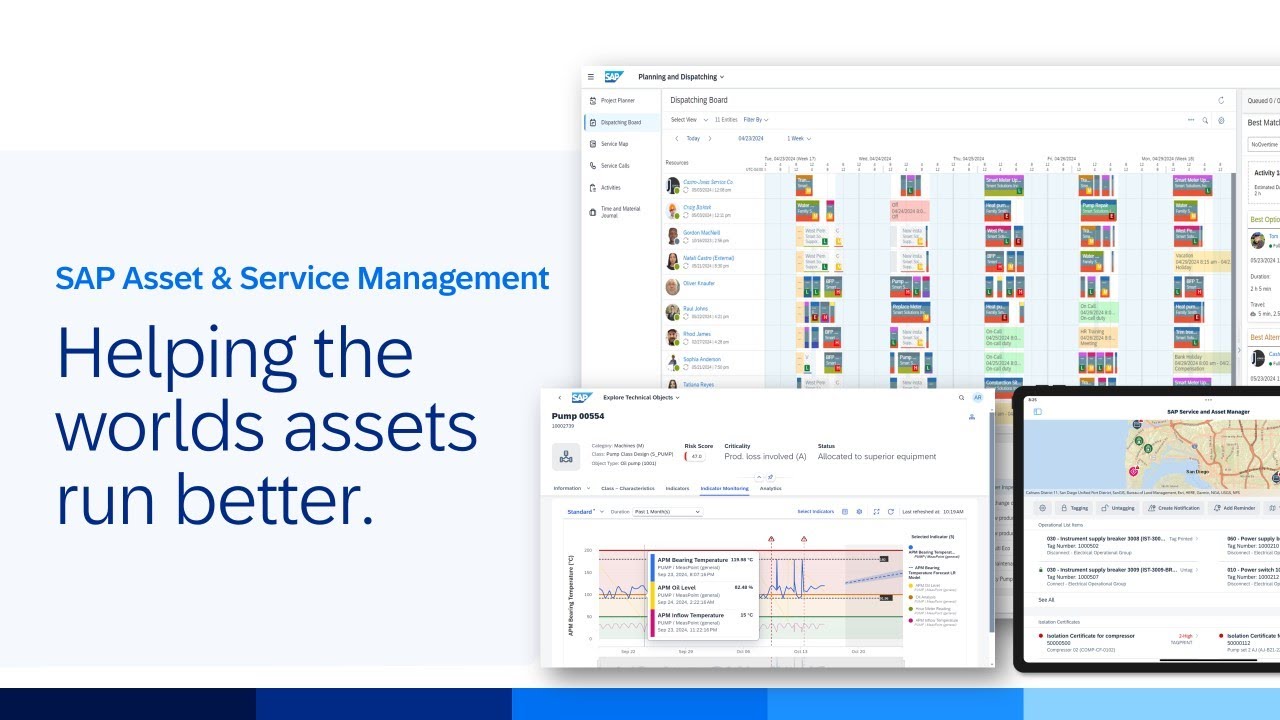
Task: Open resource Gordon MacNeill
Action: tap(701, 232)
